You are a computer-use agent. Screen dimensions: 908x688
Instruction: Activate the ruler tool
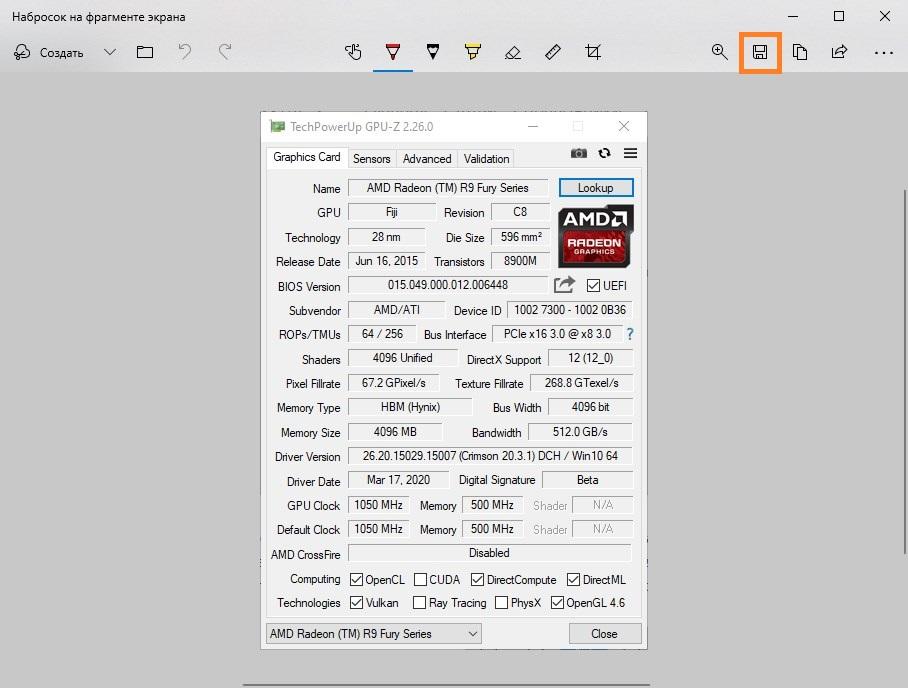tap(552, 52)
